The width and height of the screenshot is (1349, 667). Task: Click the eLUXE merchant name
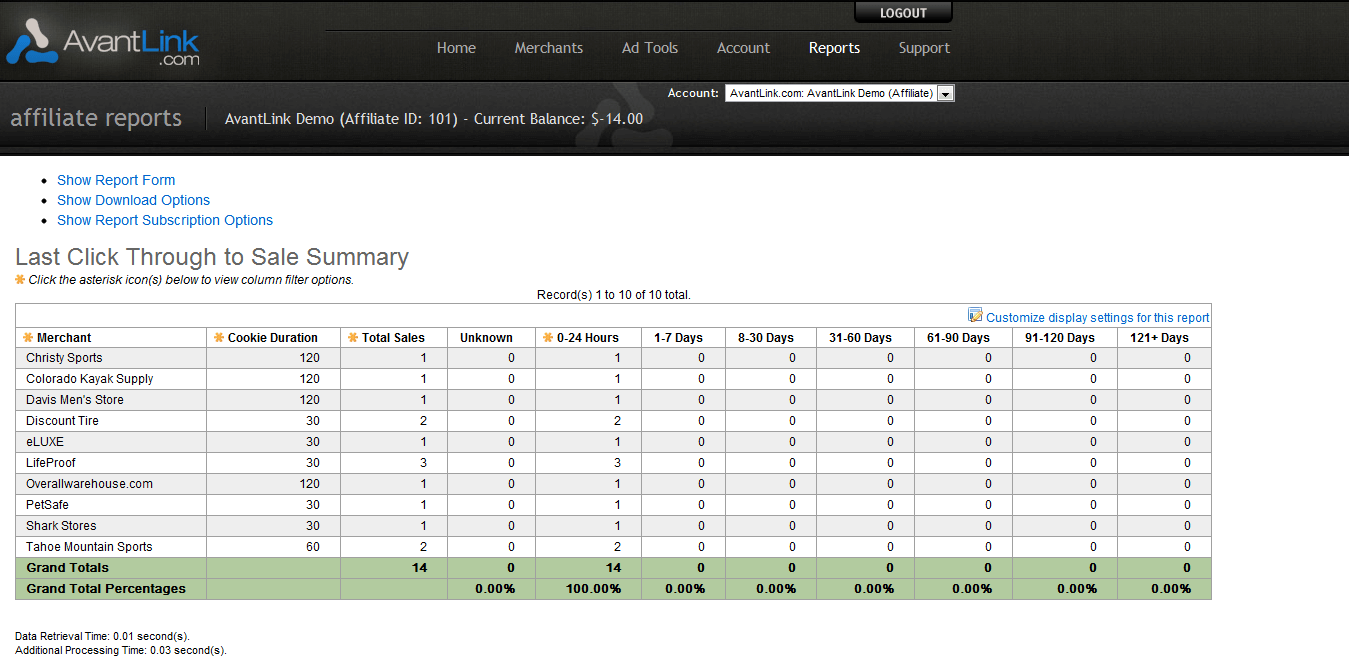45,442
